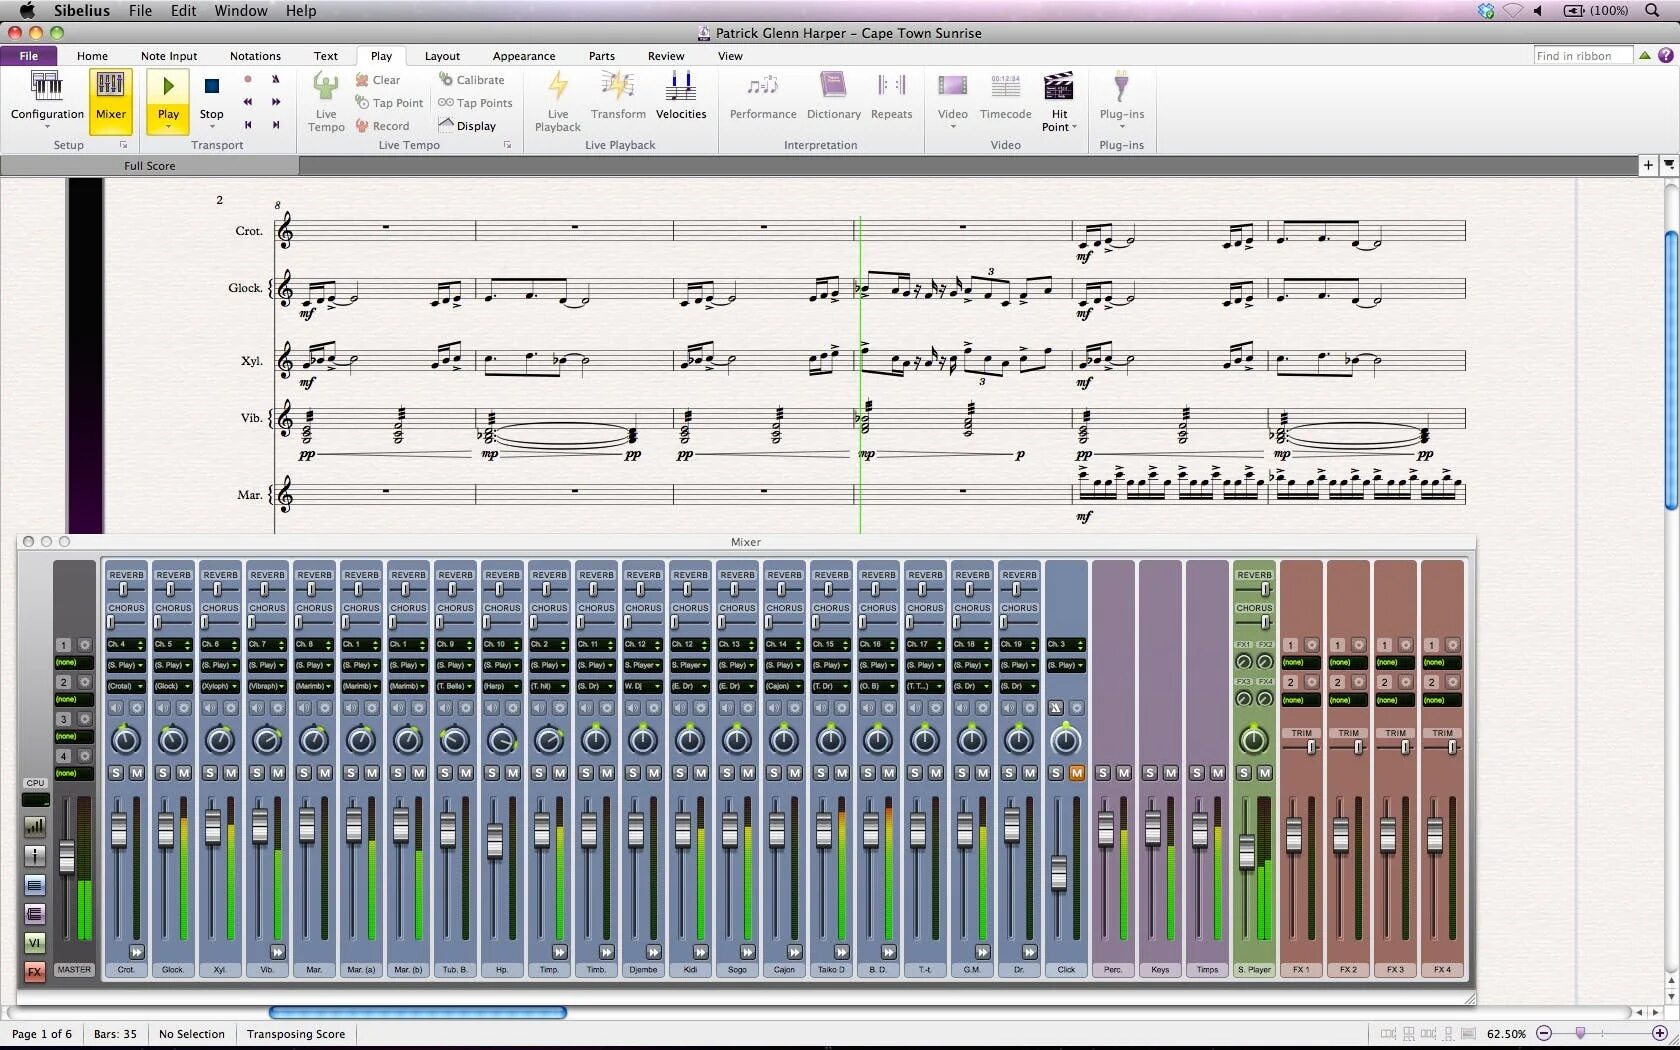Switch to the Notations tab
Screen dimensions: 1680x1050
pos(255,56)
